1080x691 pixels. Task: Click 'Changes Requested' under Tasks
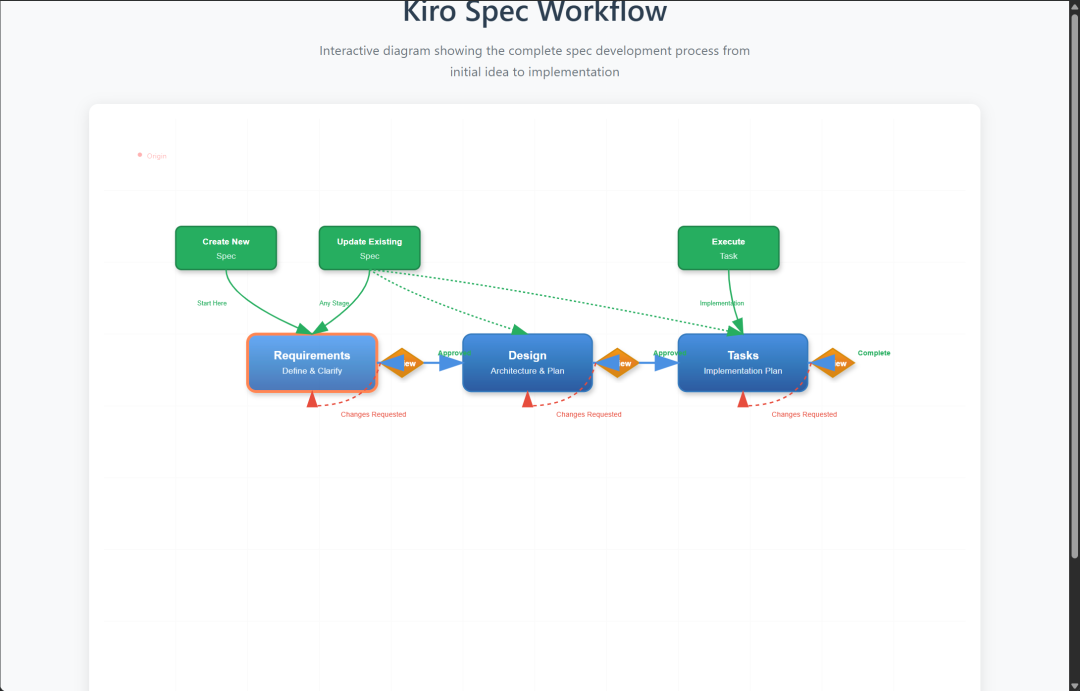click(804, 415)
